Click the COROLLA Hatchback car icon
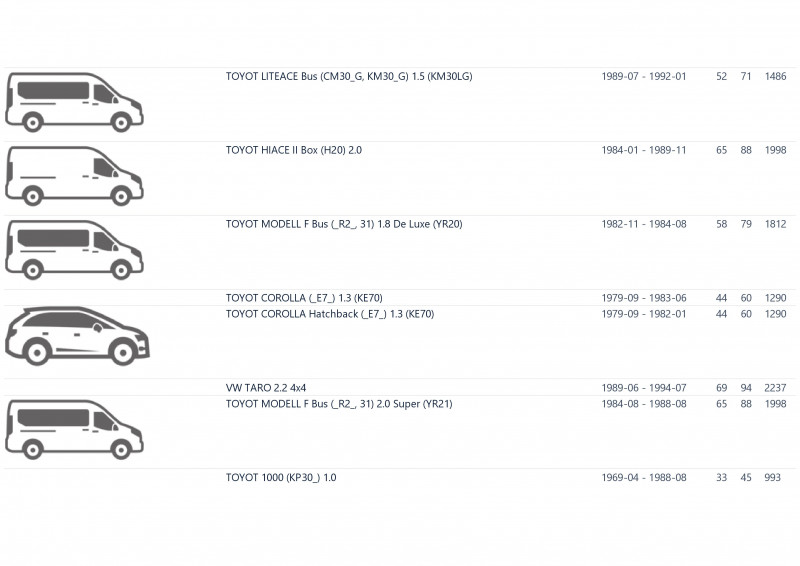Screen dimensions: 800x566 point(77,336)
